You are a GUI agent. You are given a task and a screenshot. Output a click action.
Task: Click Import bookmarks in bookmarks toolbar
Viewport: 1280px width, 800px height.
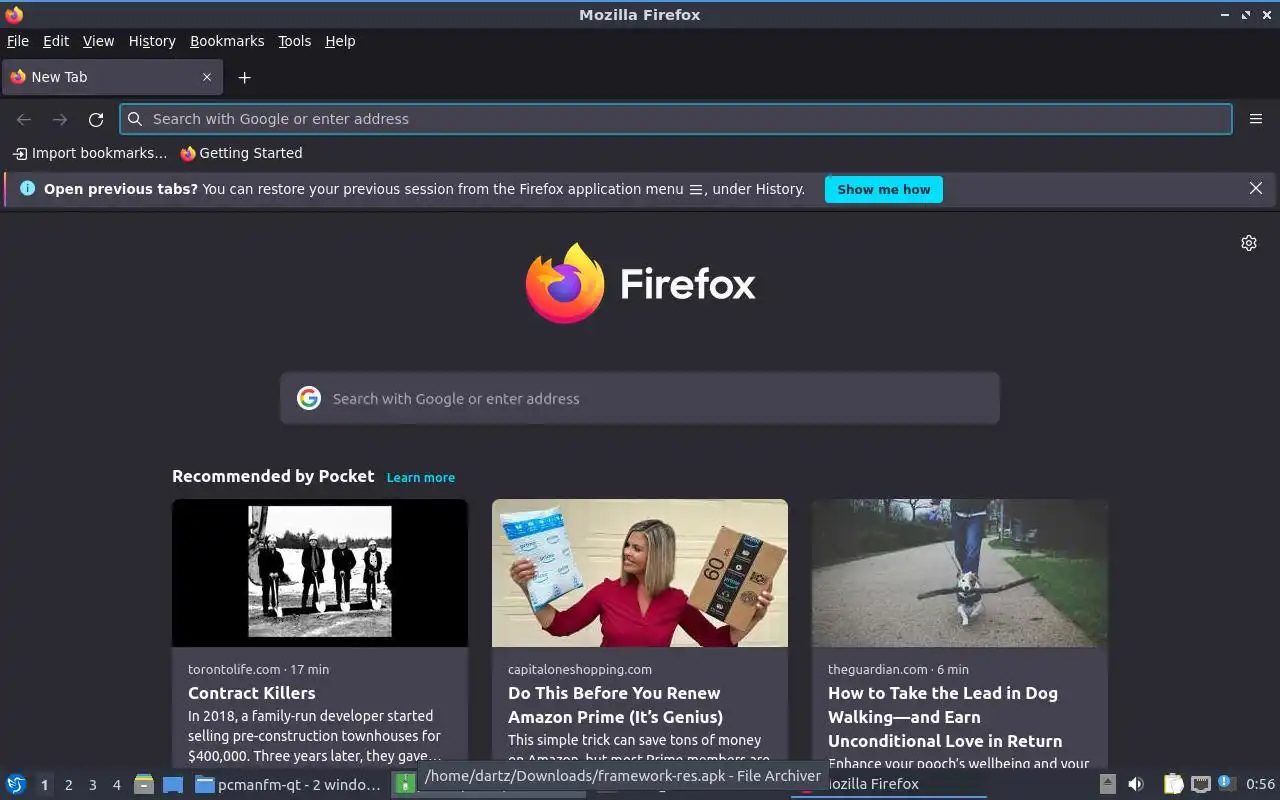pyautogui.click(x=90, y=153)
